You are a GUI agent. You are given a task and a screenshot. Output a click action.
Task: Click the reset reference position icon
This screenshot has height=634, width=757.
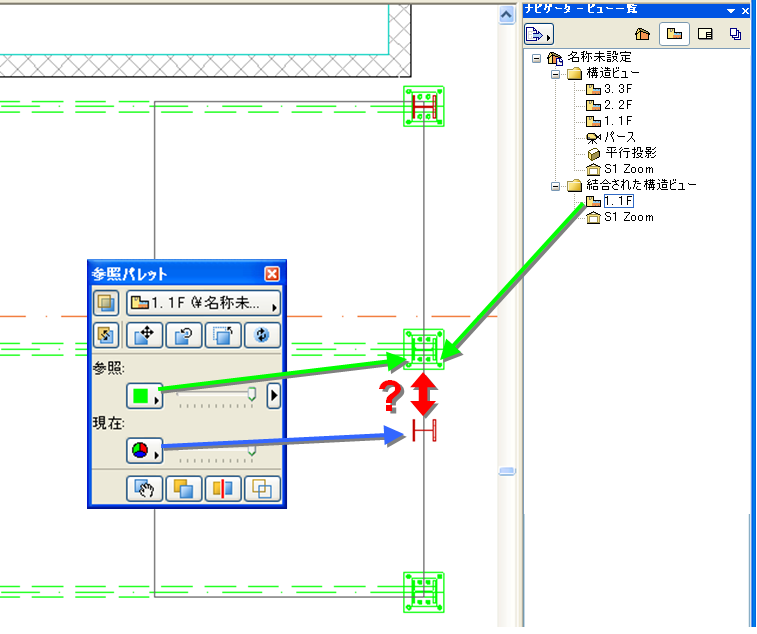point(223,335)
